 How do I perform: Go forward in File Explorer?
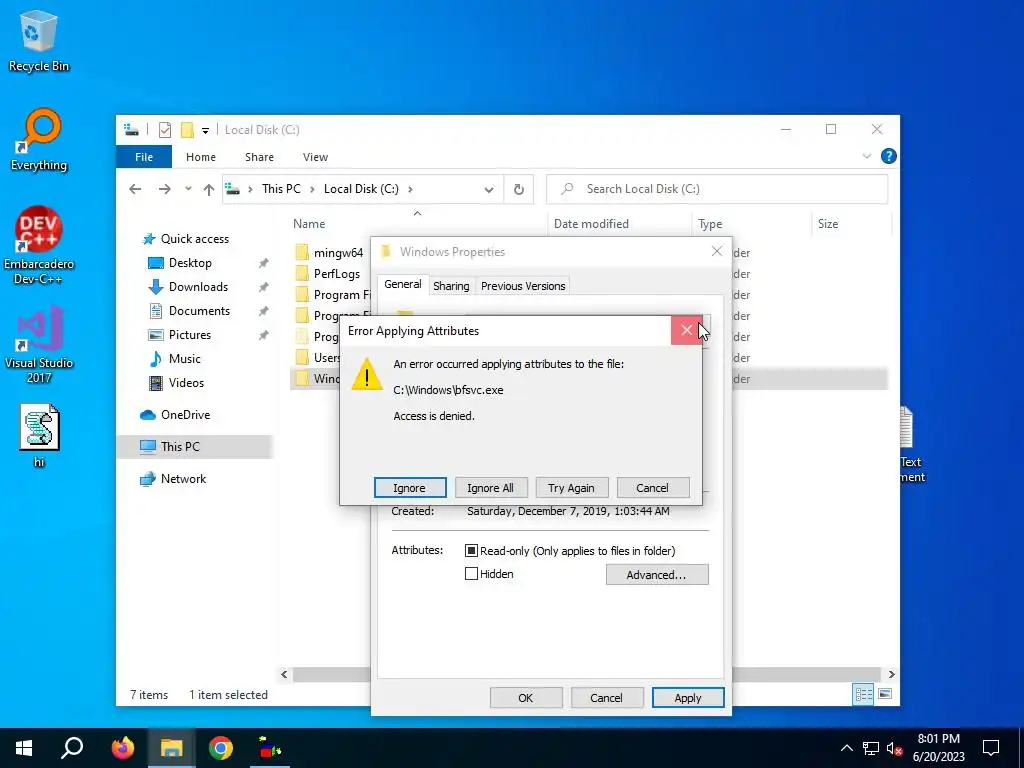click(165, 189)
